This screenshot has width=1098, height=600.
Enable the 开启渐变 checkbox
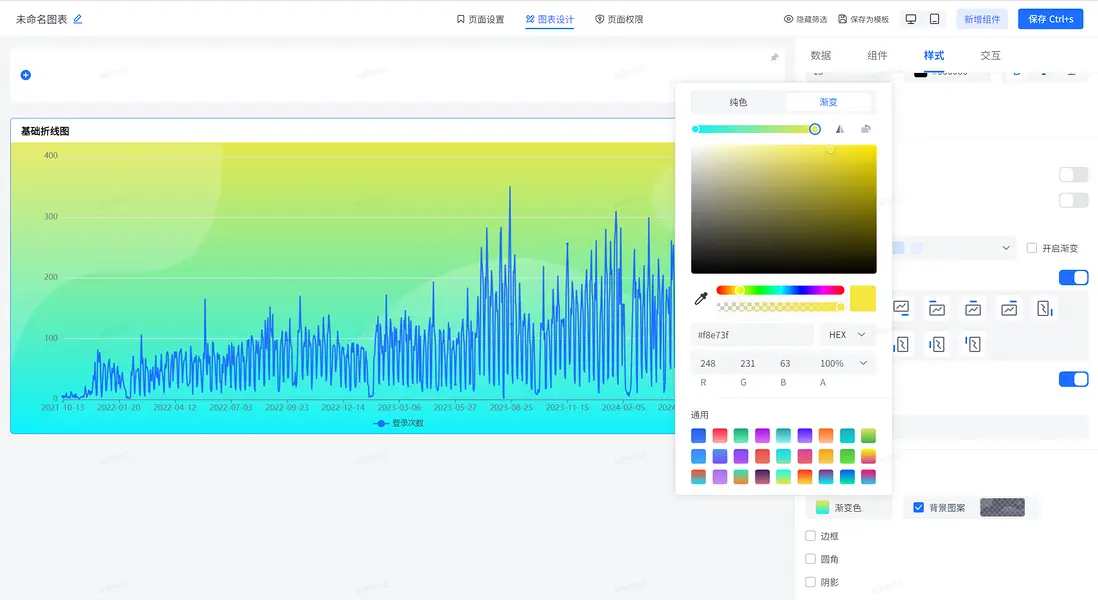pyautogui.click(x=1033, y=248)
